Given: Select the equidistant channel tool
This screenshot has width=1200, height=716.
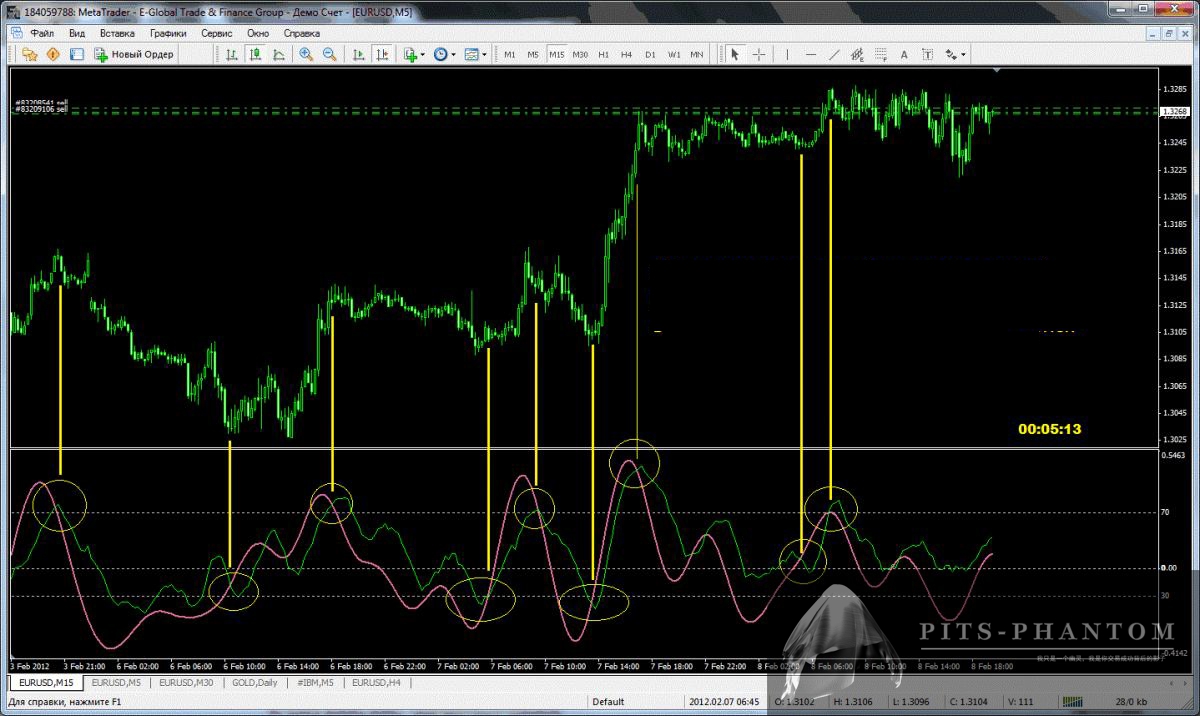Looking at the screenshot, I should pyautogui.click(x=857, y=54).
